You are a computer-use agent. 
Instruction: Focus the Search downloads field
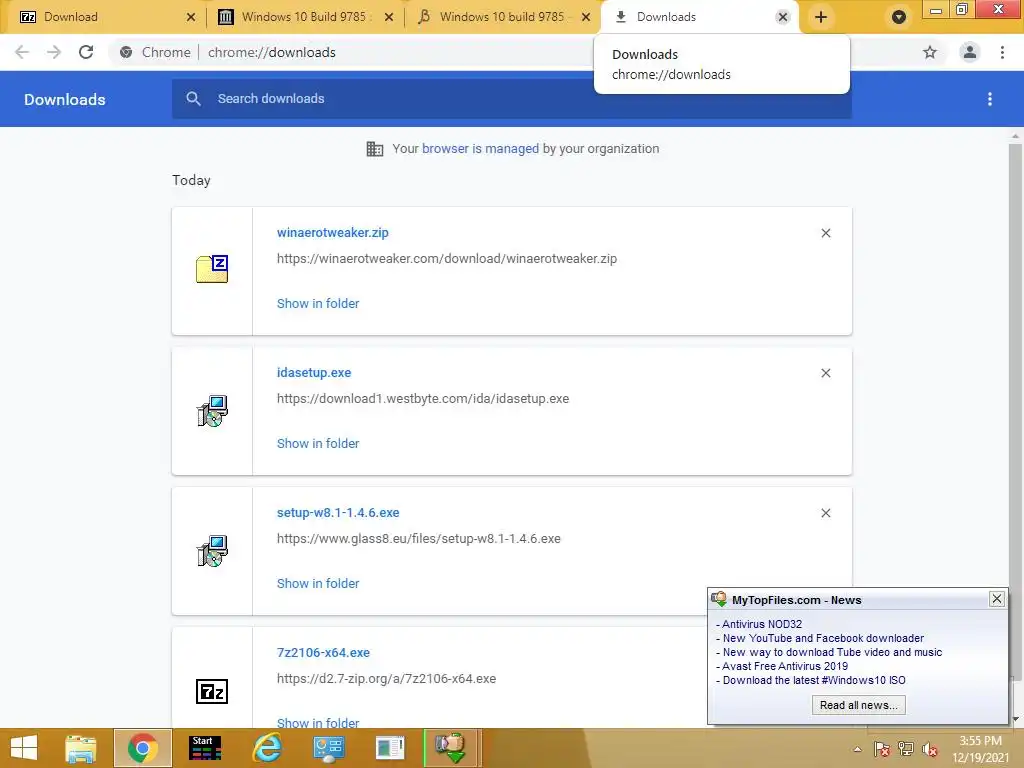[x=511, y=99]
